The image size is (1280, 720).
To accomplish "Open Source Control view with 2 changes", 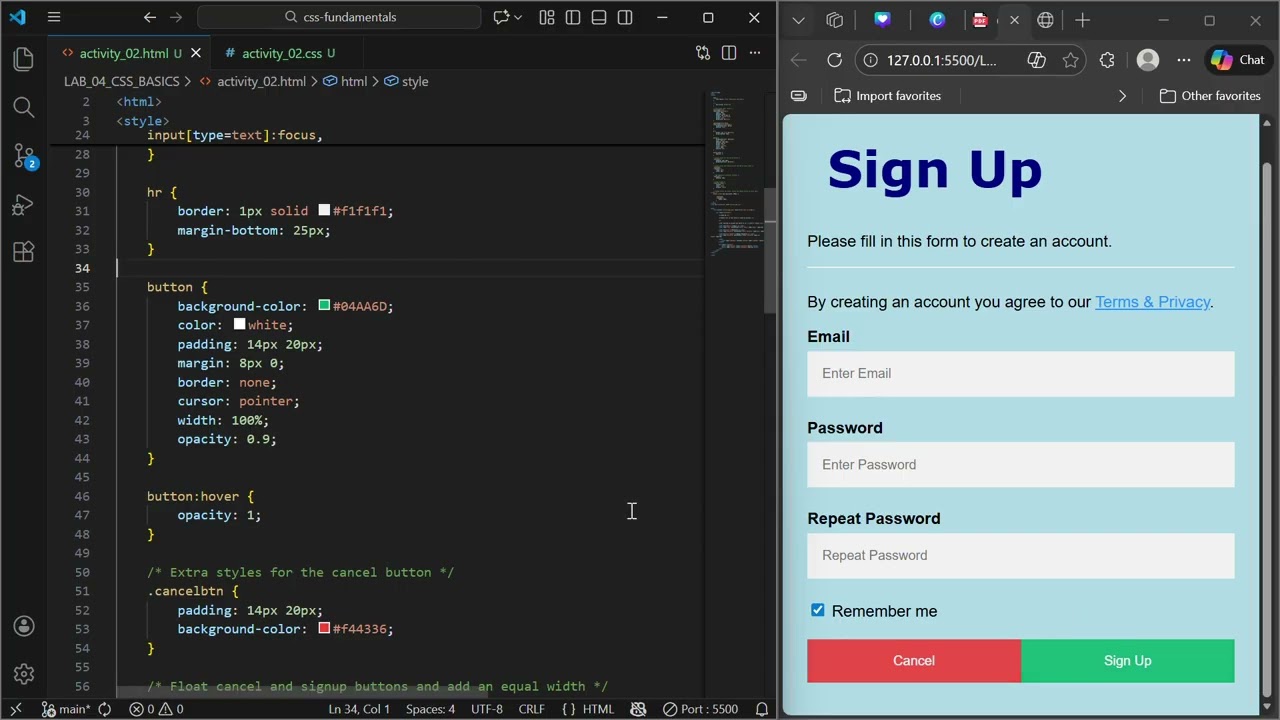I will click(24, 156).
